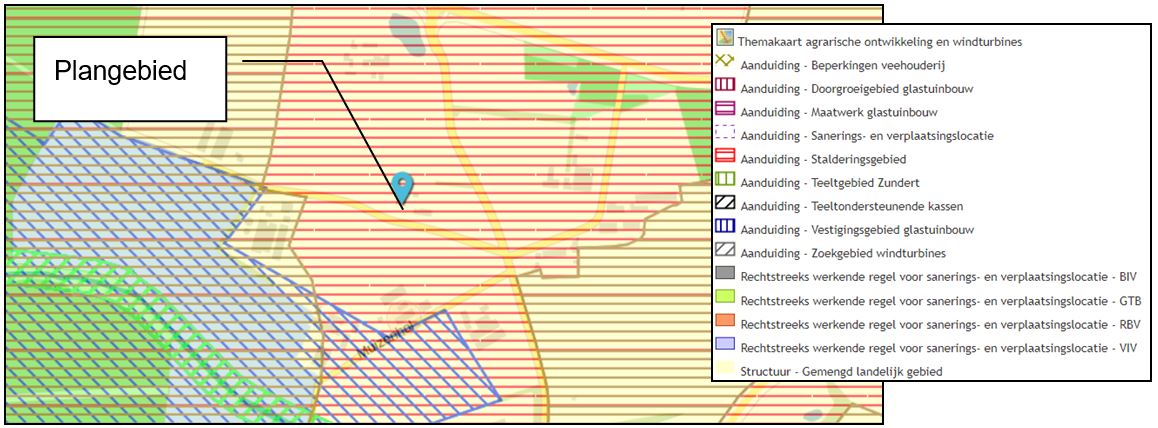The width and height of the screenshot is (1158, 428).
Task: Select the Teeltondersteunende kassen hatch symbol
Action: [724, 204]
